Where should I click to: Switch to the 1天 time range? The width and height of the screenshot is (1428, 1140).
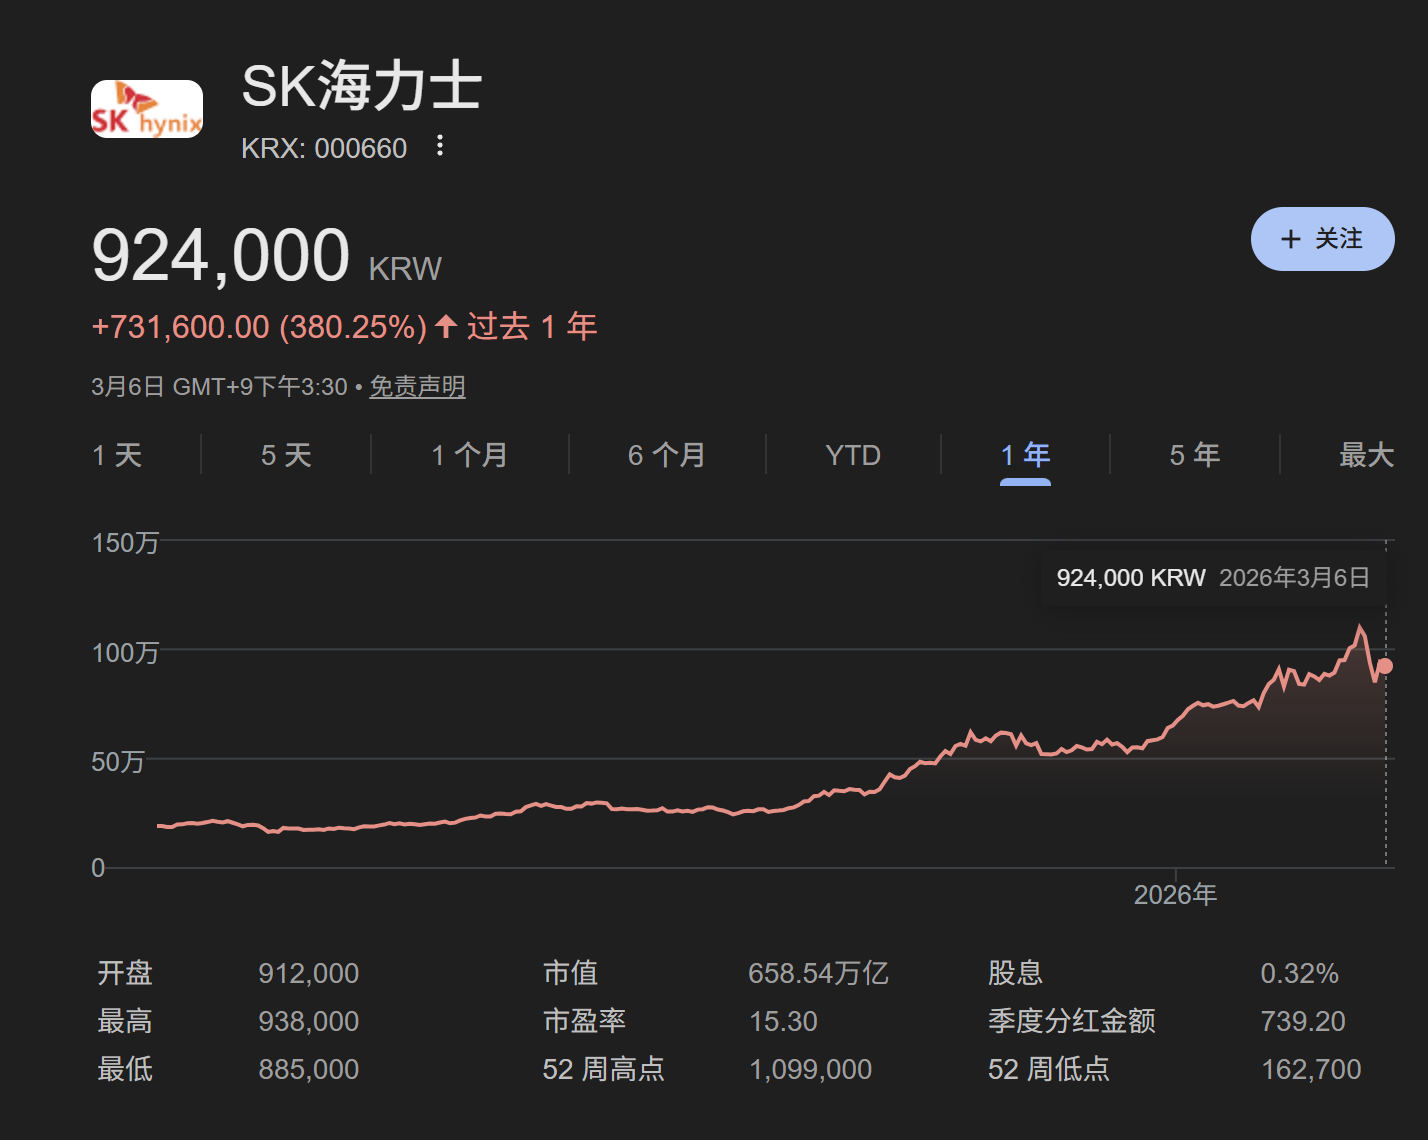tap(117, 455)
